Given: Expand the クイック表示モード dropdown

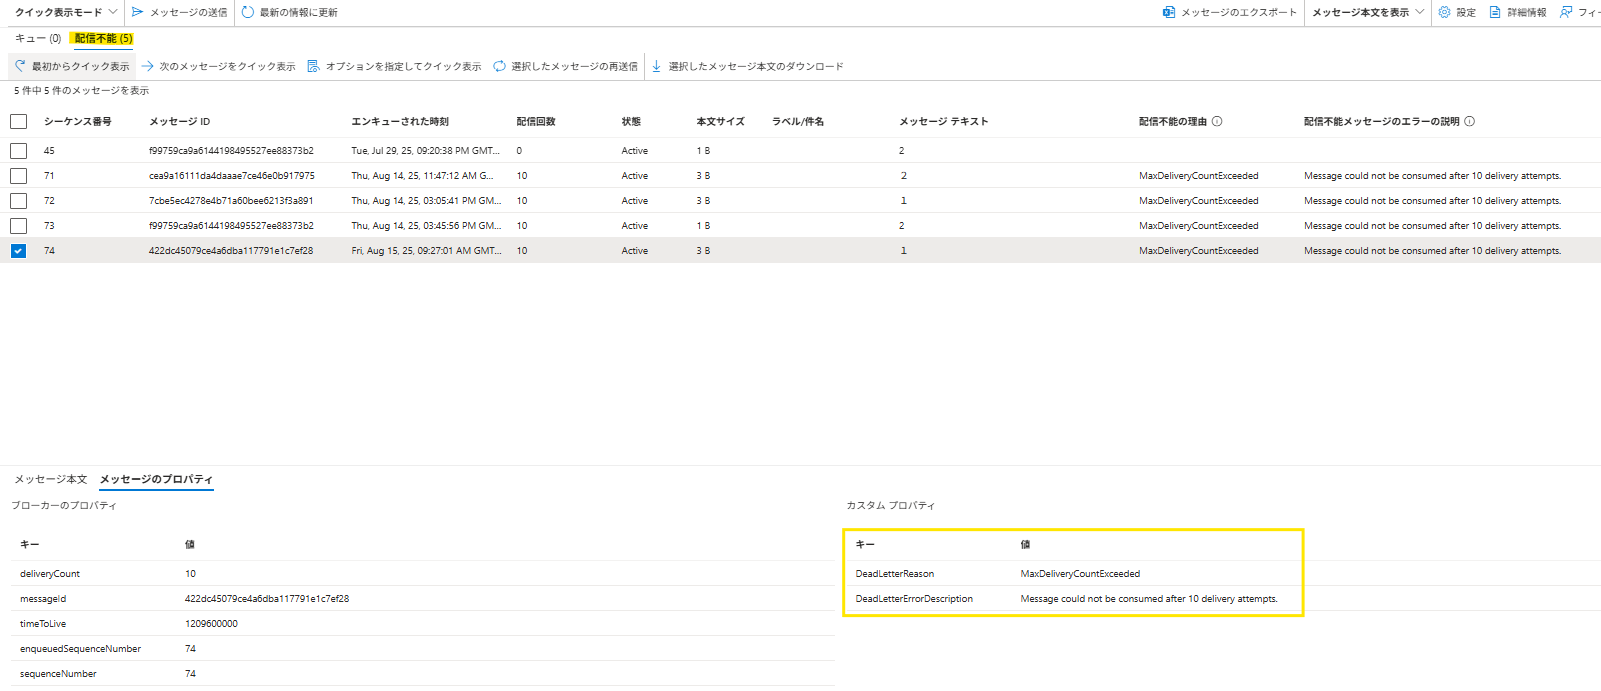Looking at the screenshot, I should tap(66, 12).
